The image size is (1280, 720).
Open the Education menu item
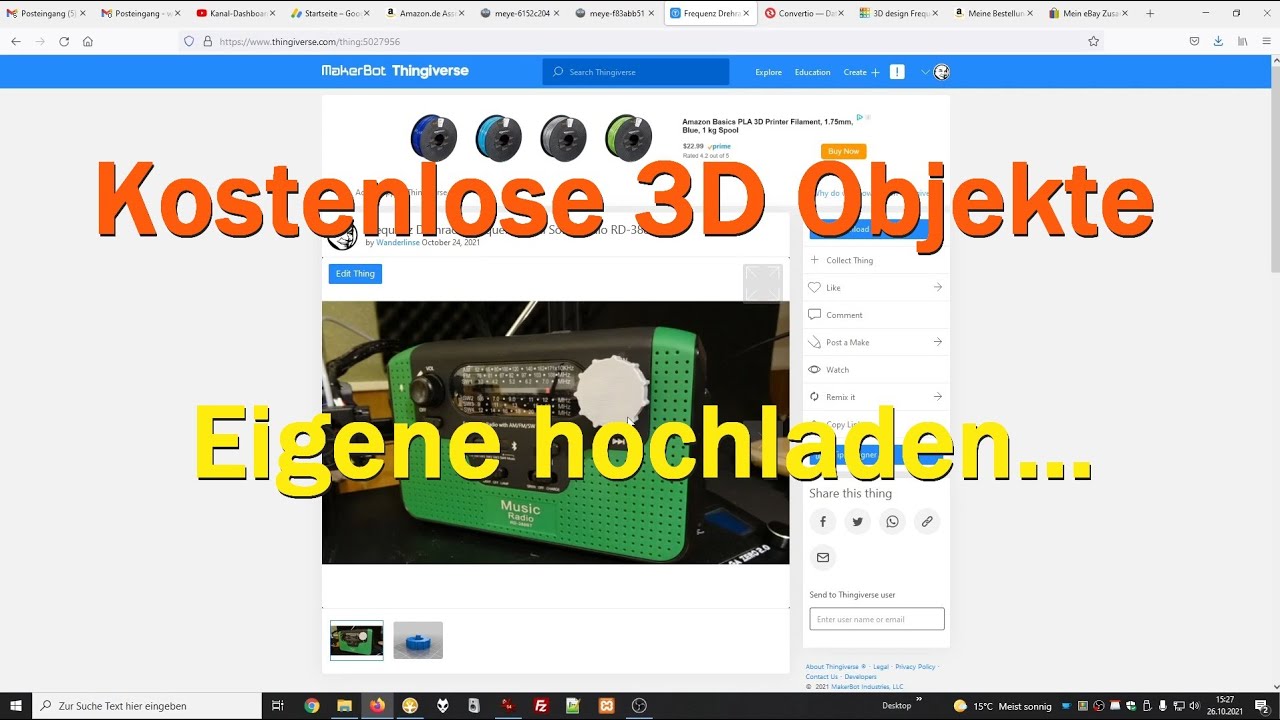tap(812, 72)
